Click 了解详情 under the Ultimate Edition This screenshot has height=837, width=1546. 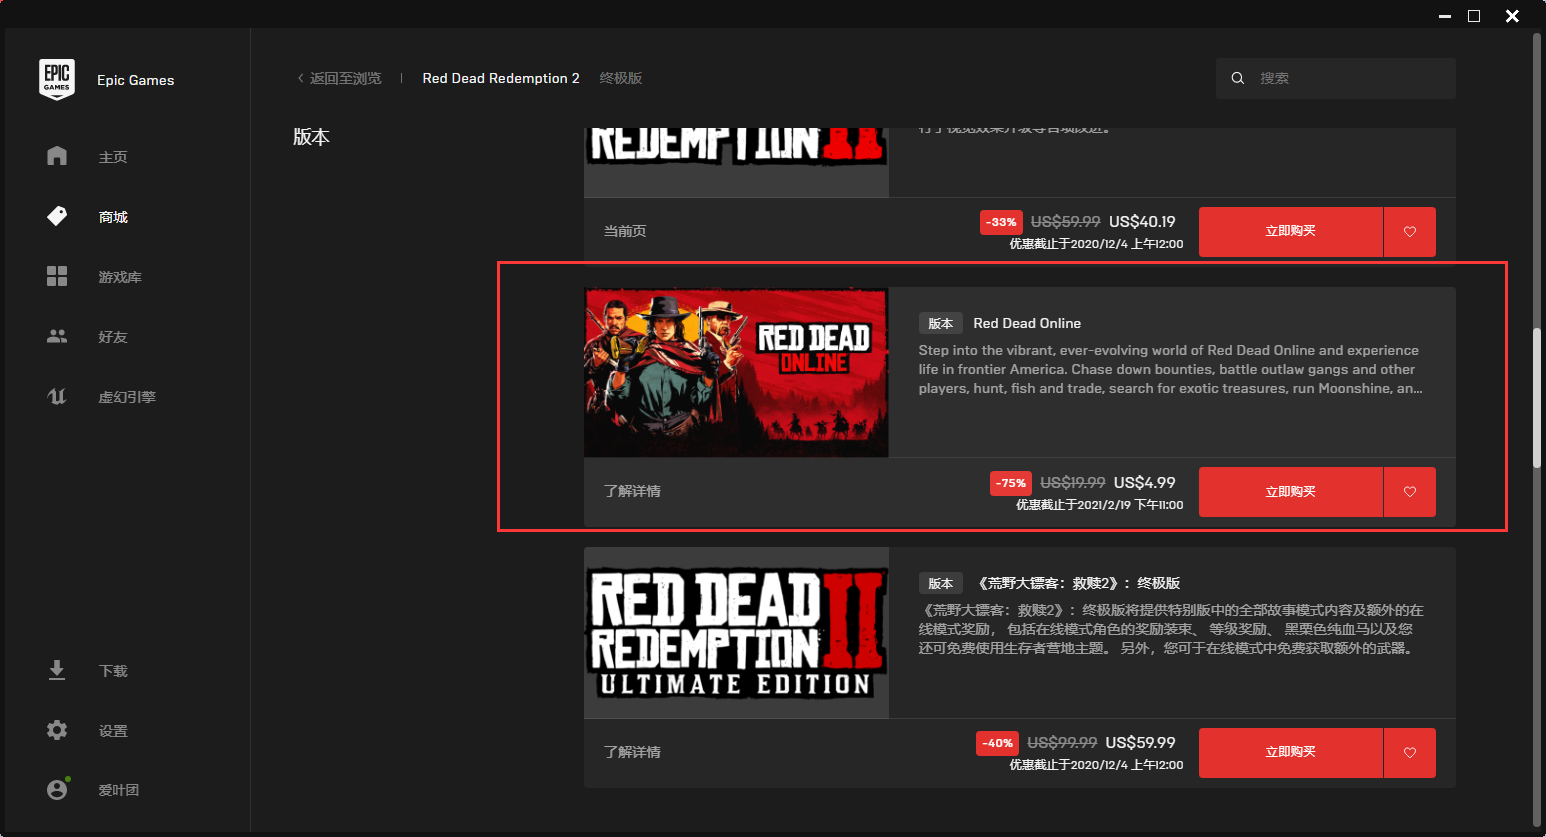pos(632,752)
